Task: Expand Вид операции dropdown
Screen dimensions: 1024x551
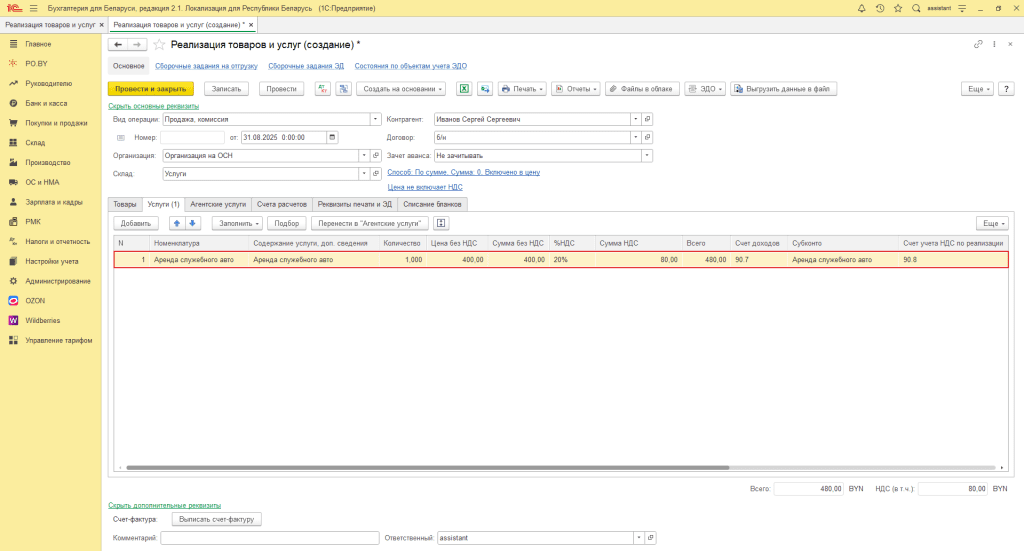Action: 376,119
